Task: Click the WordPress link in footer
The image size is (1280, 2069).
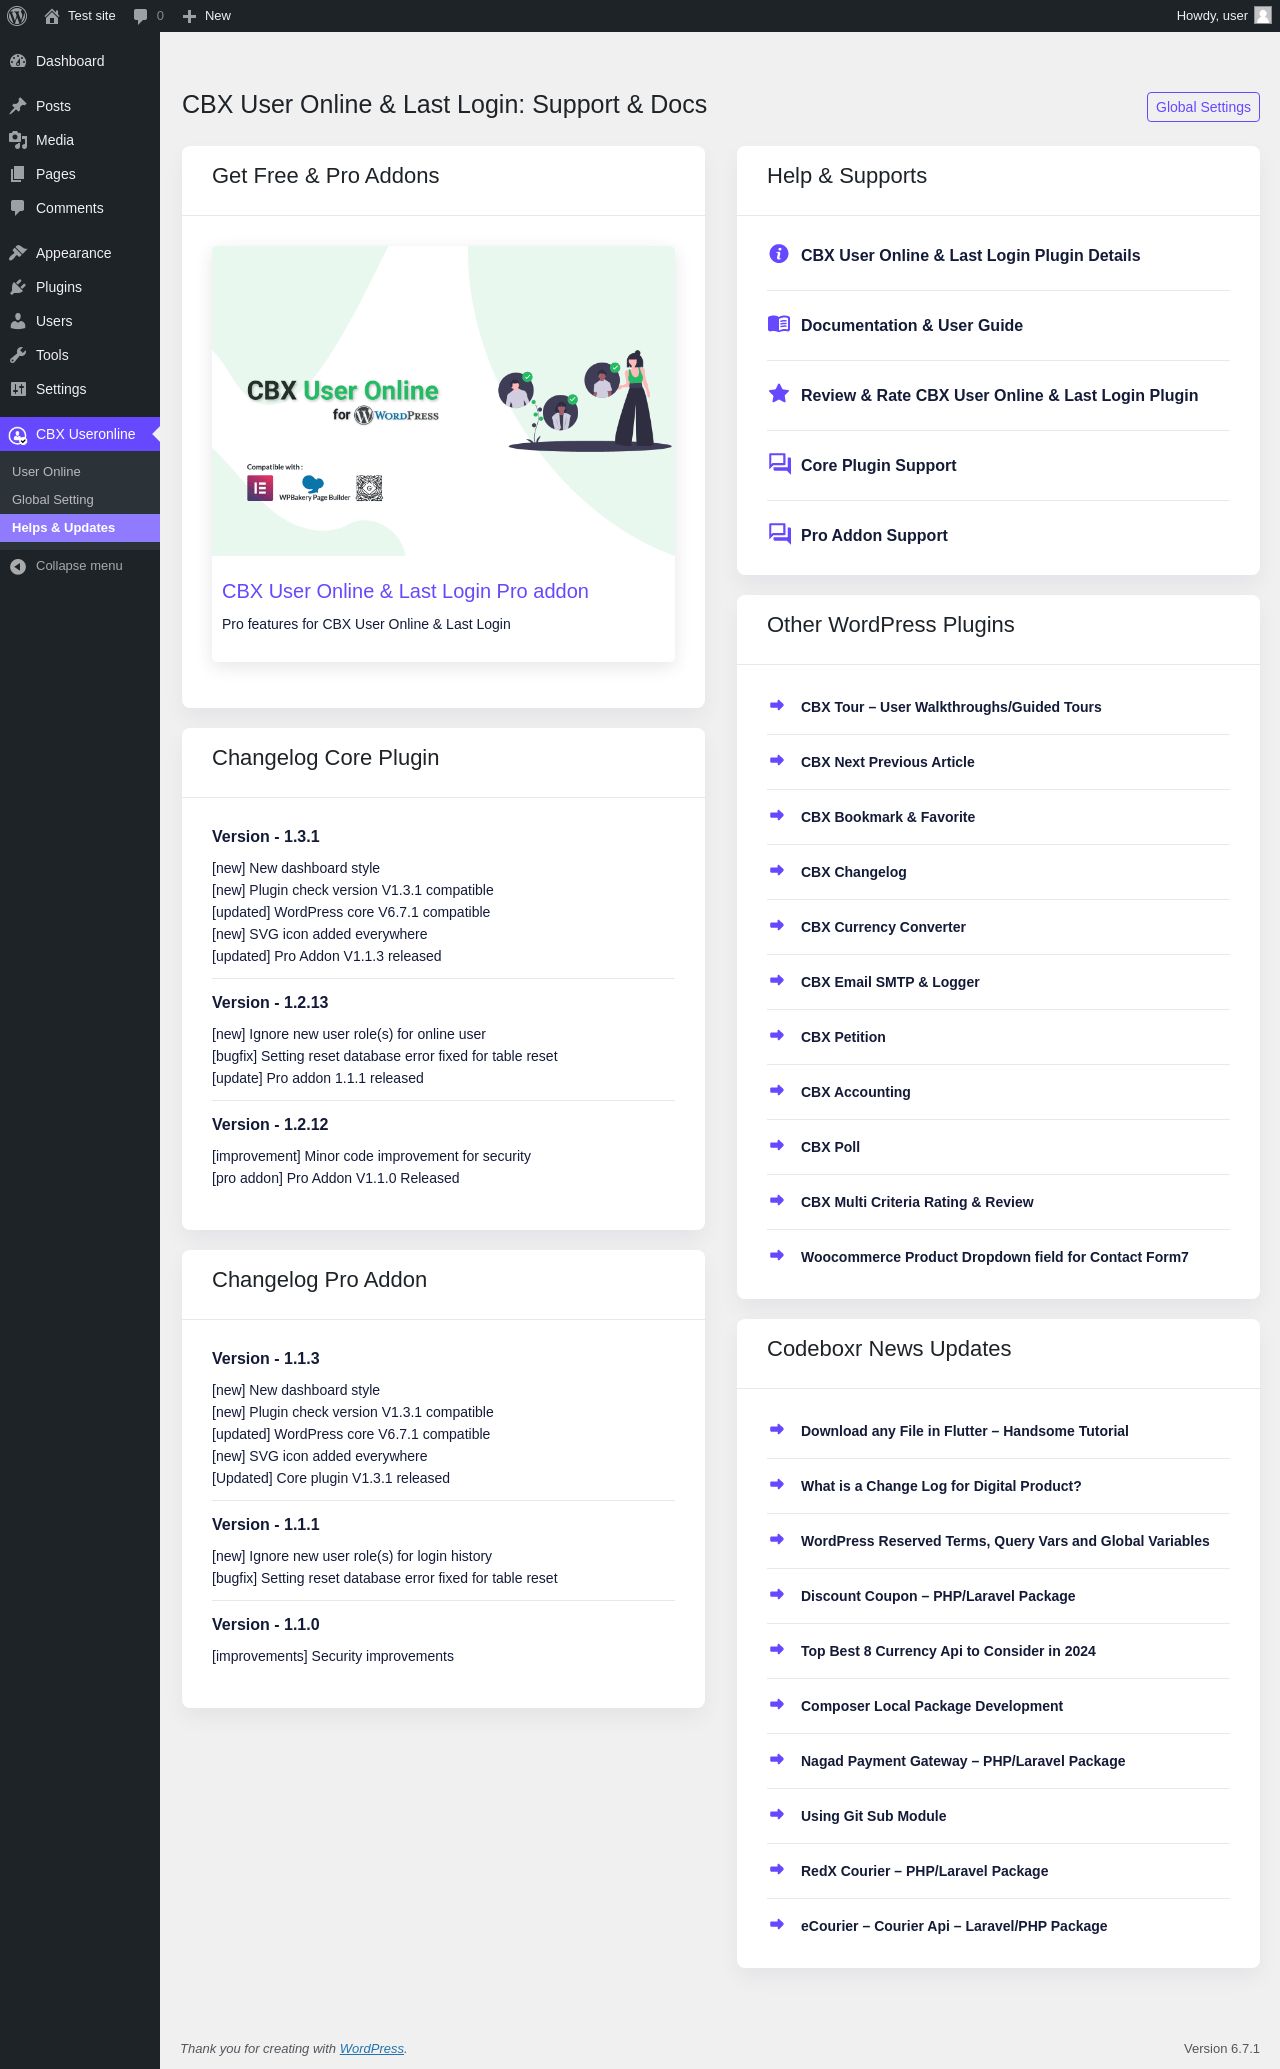Action: pos(372,2048)
